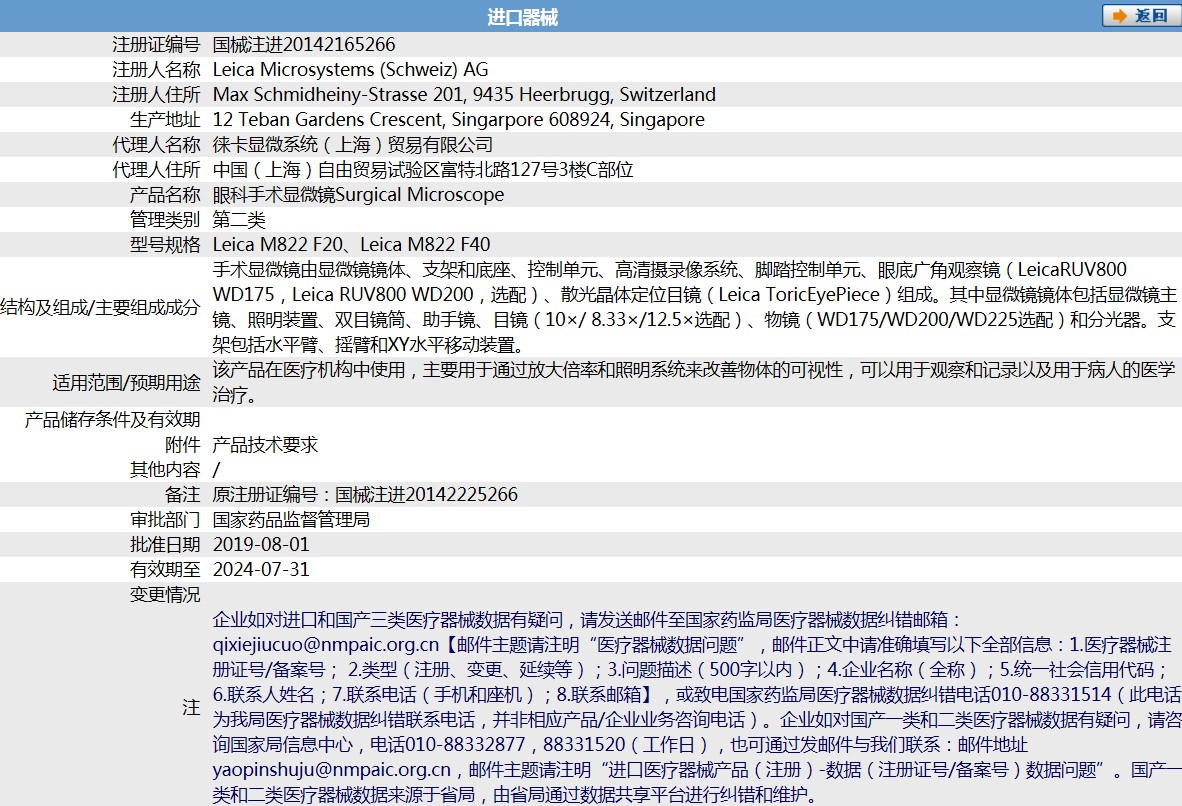The image size is (1182, 806).
Task: Click the 注册证编号 row label
Action: [156, 44]
